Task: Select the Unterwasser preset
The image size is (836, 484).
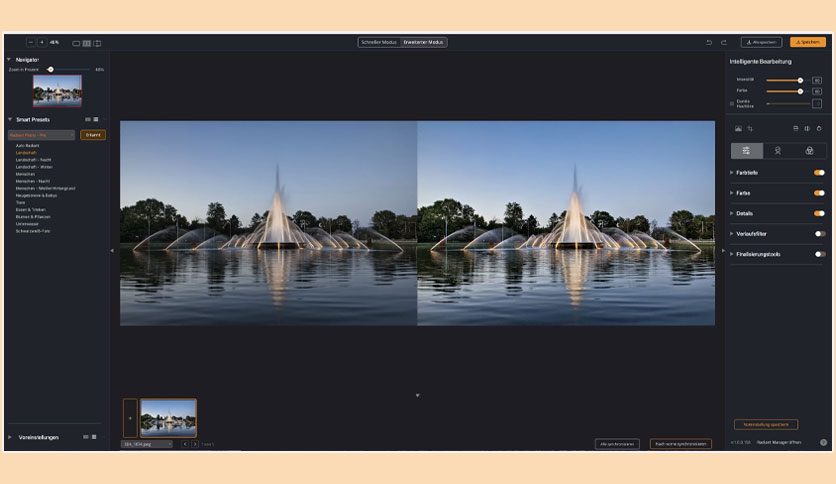Action: click(x=27, y=224)
